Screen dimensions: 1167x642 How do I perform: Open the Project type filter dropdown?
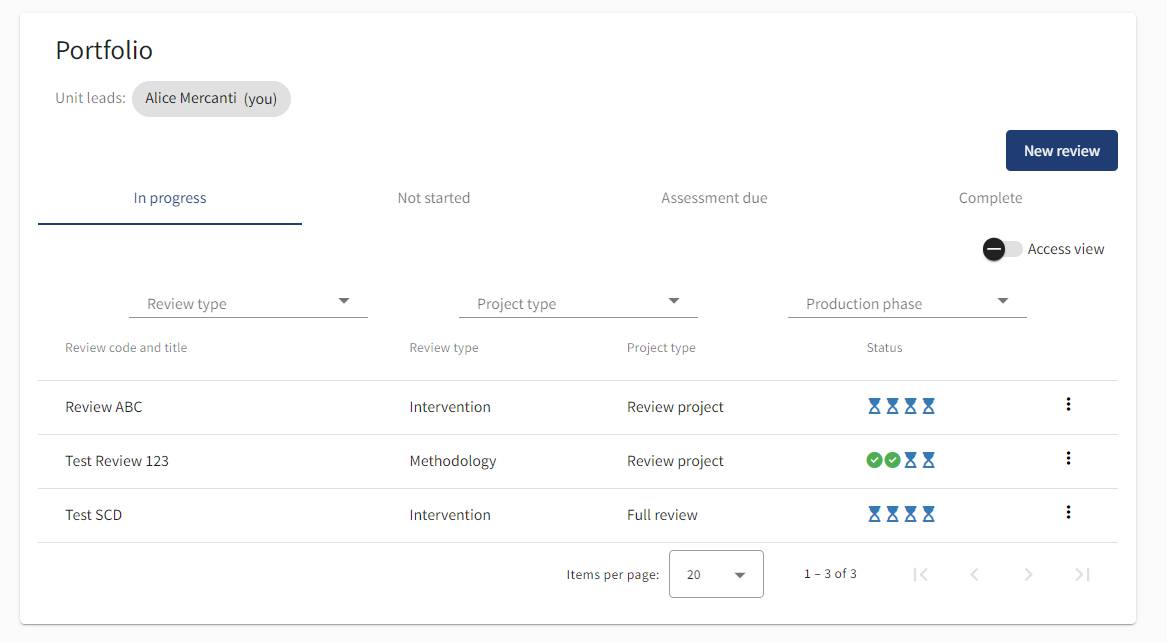pos(578,303)
